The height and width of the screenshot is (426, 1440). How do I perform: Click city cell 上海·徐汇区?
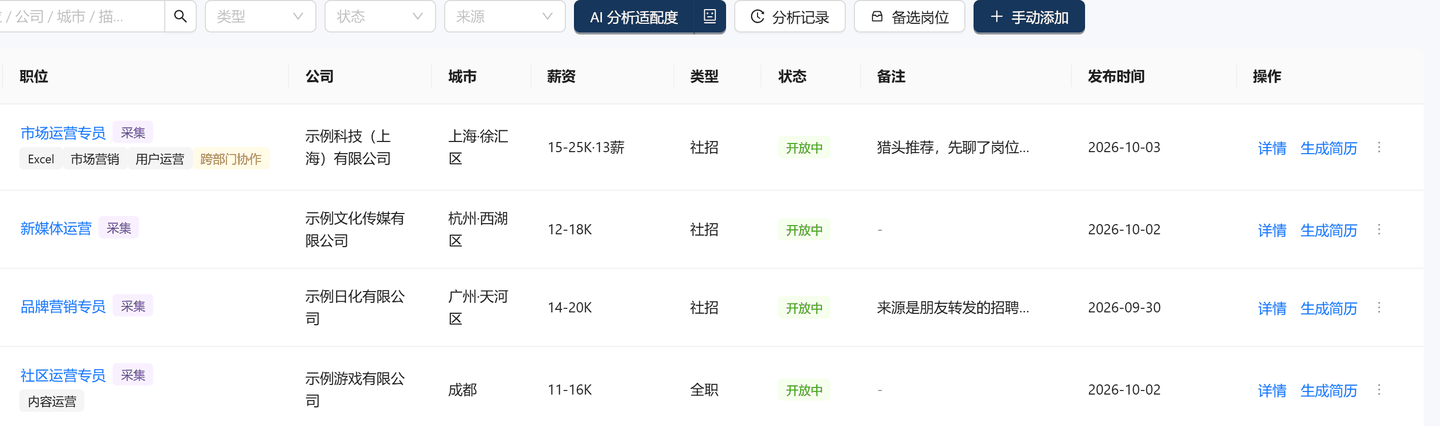point(478,147)
